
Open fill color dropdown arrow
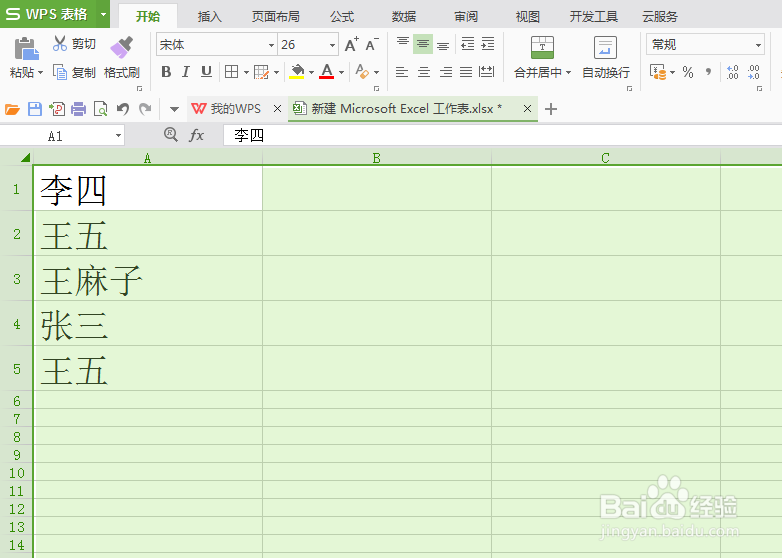311,73
